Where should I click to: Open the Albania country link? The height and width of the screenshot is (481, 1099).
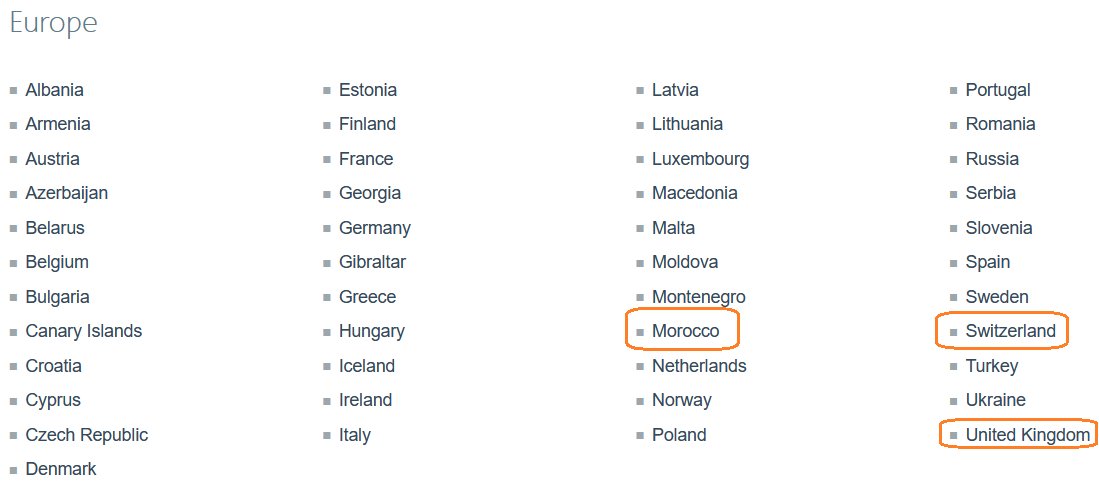[x=54, y=90]
